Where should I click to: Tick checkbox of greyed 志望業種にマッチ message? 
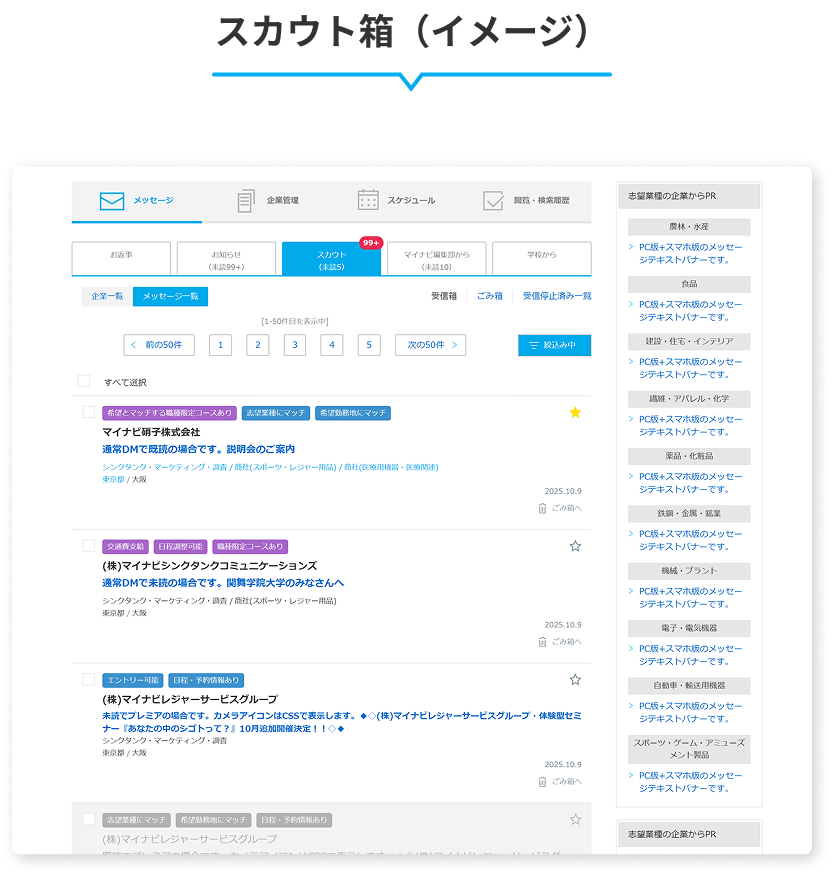89,819
